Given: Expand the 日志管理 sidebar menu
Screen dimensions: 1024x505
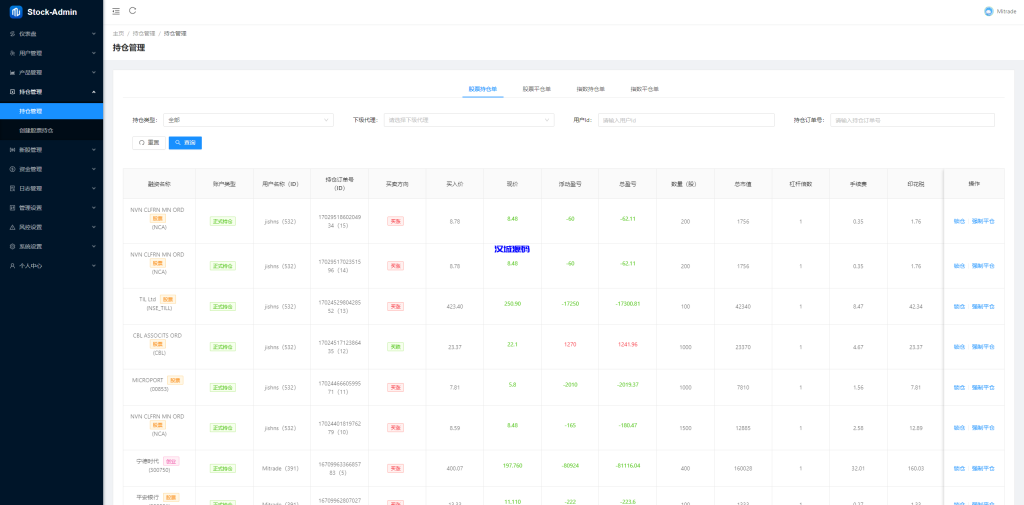Looking at the screenshot, I should (x=51, y=188).
